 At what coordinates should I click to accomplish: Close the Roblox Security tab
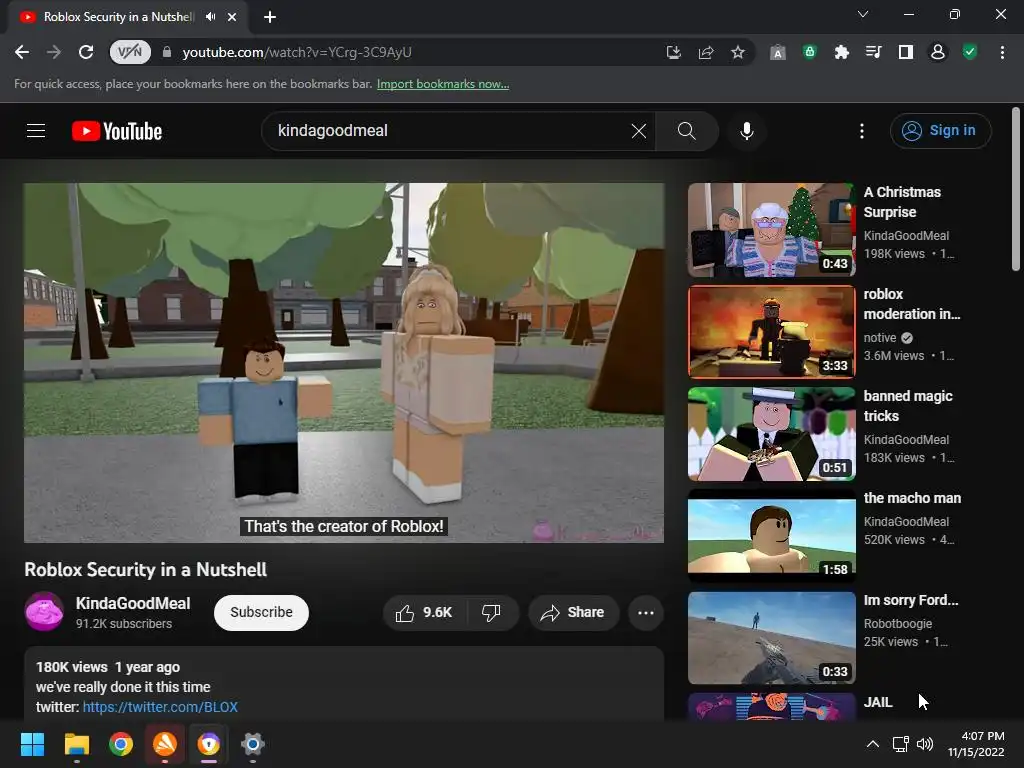click(x=232, y=17)
